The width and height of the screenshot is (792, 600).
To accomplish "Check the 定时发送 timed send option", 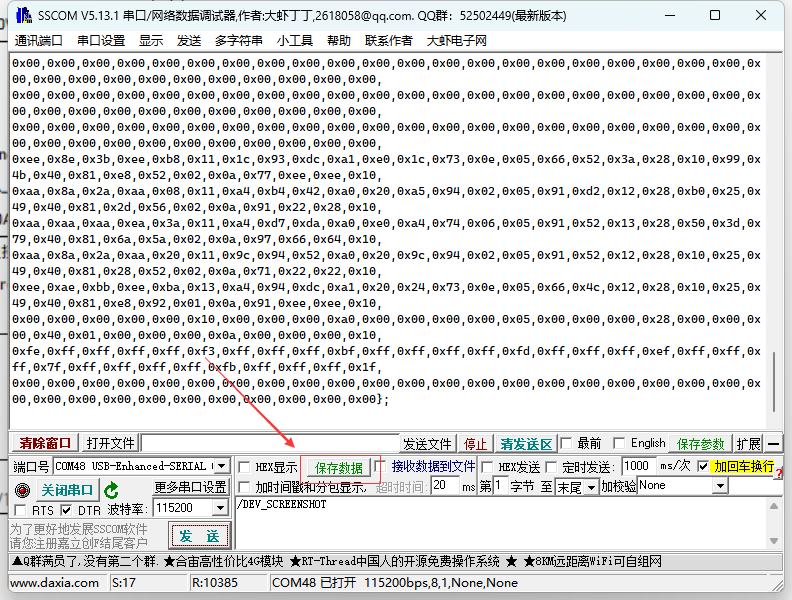I will point(551,467).
